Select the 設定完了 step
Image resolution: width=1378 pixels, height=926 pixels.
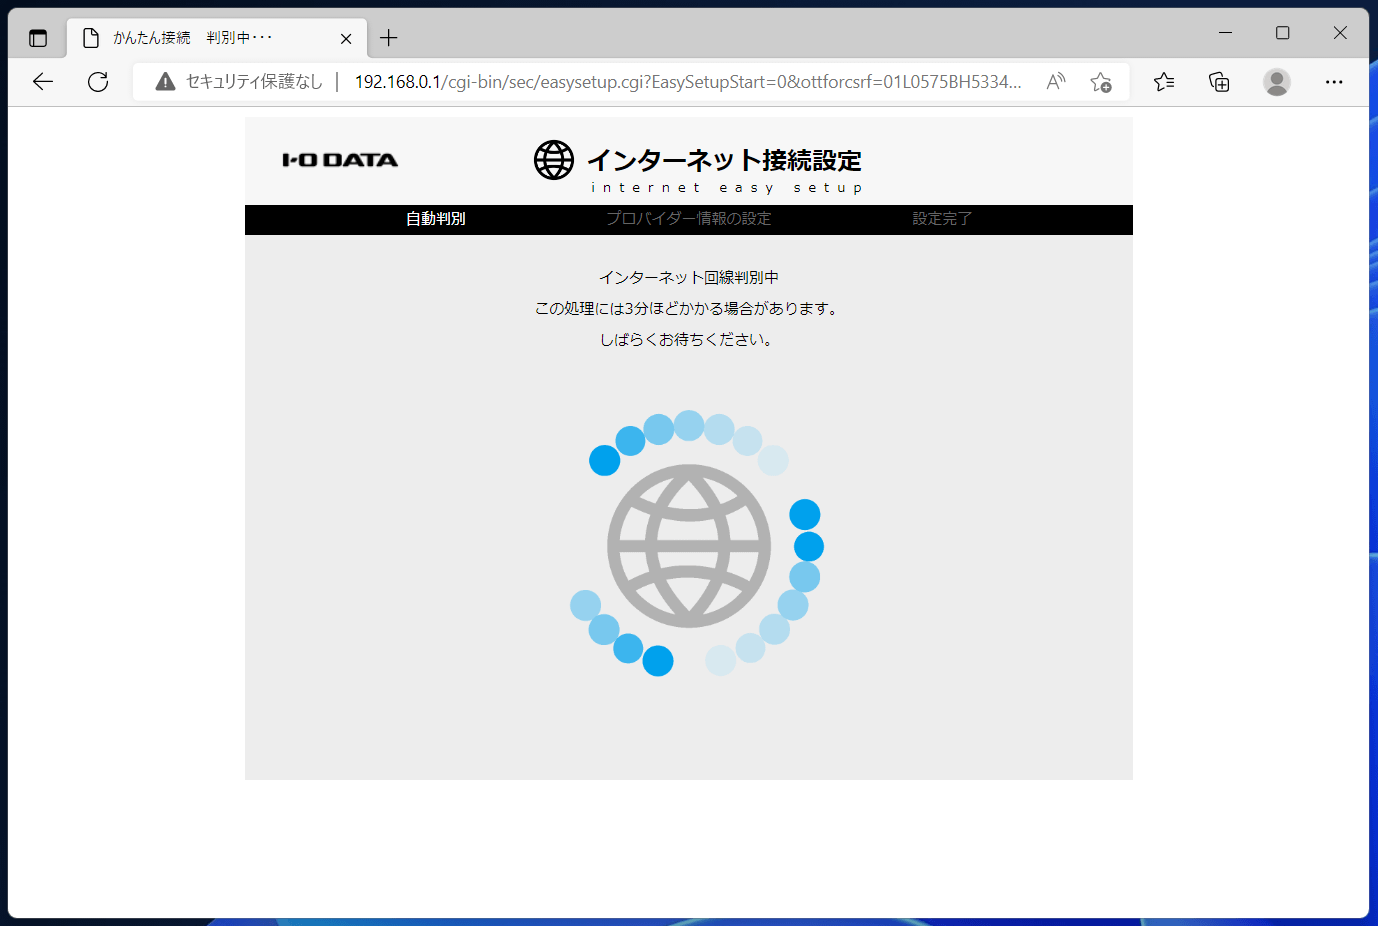click(x=942, y=219)
